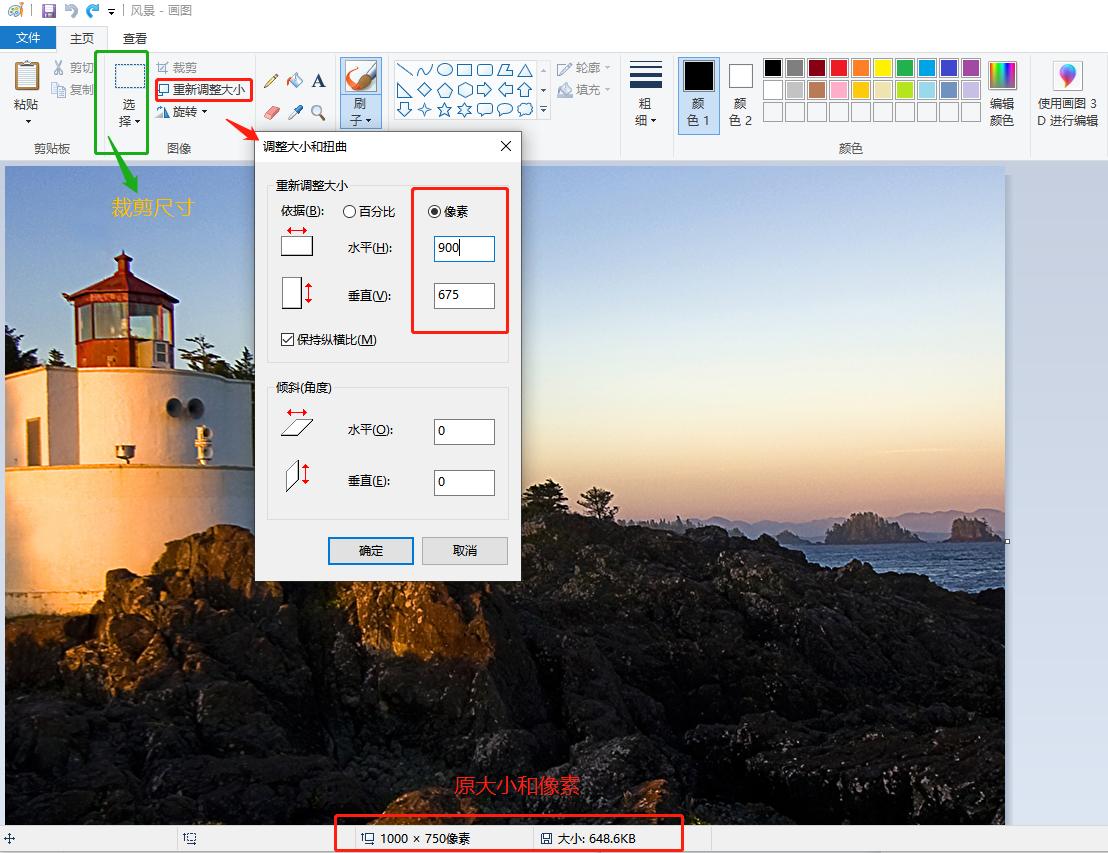Click the 取消 button

pyautogui.click(x=464, y=551)
